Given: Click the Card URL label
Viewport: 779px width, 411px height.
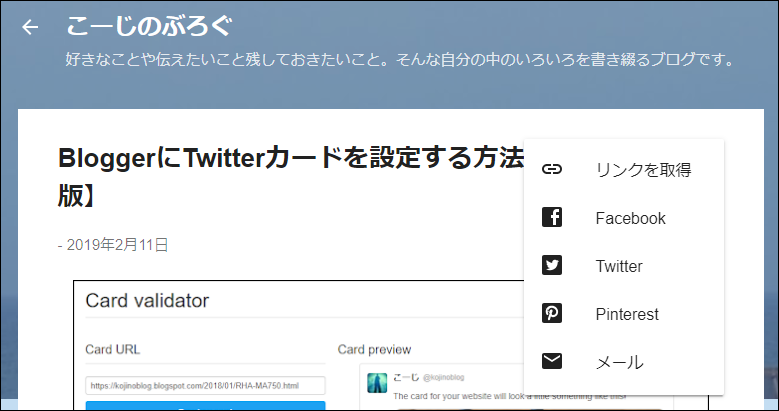Looking at the screenshot, I should pyautogui.click(x=112, y=349).
